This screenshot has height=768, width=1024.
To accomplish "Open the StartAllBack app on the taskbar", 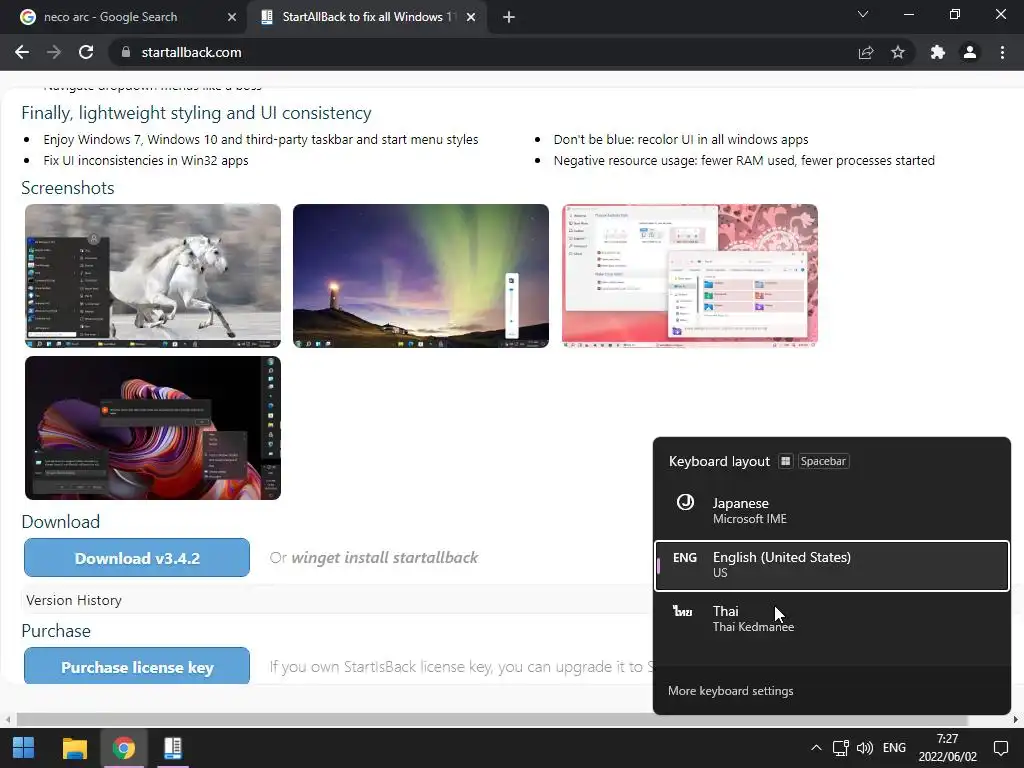I will (x=173, y=748).
